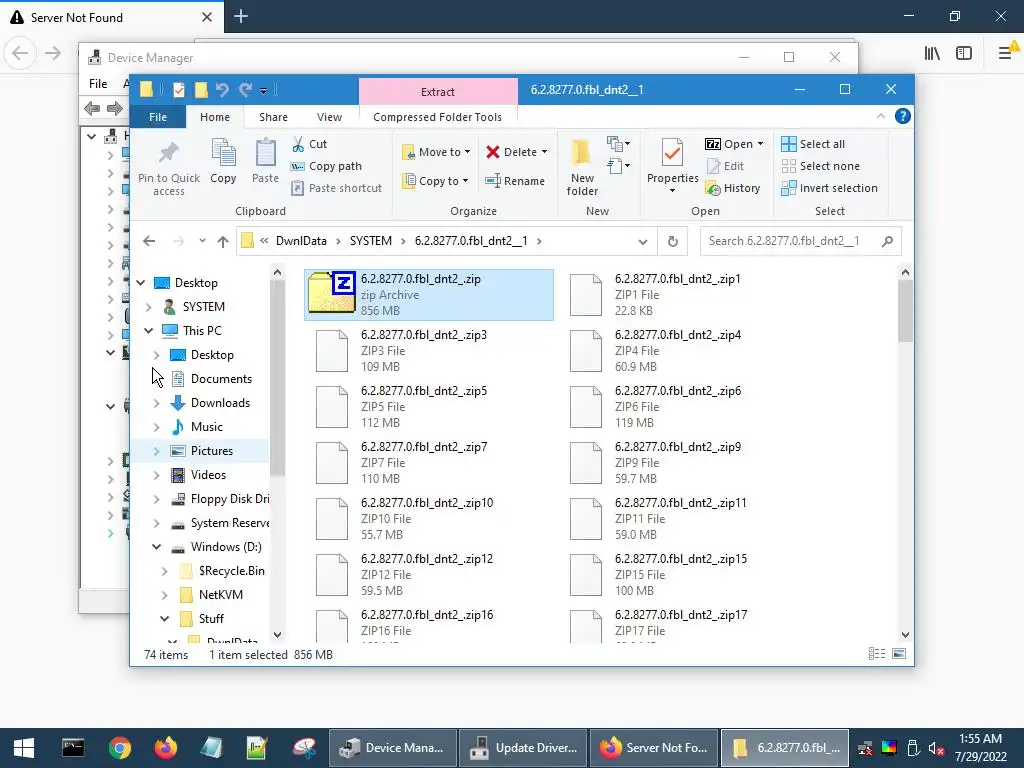Collapse the This PC tree node
The height and width of the screenshot is (768, 1024).
pos(149,331)
